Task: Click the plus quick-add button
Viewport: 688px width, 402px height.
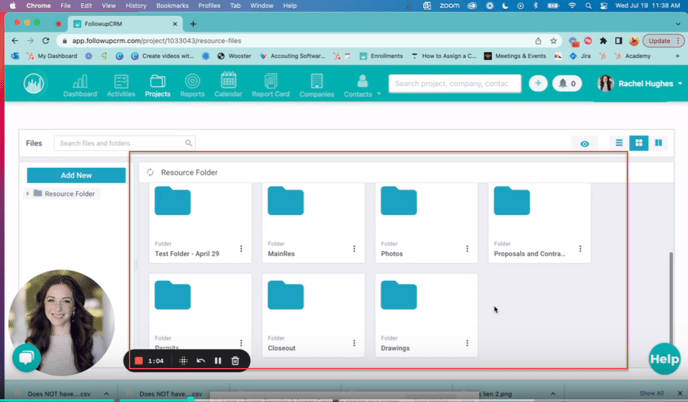Action: pyautogui.click(x=538, y=83)
